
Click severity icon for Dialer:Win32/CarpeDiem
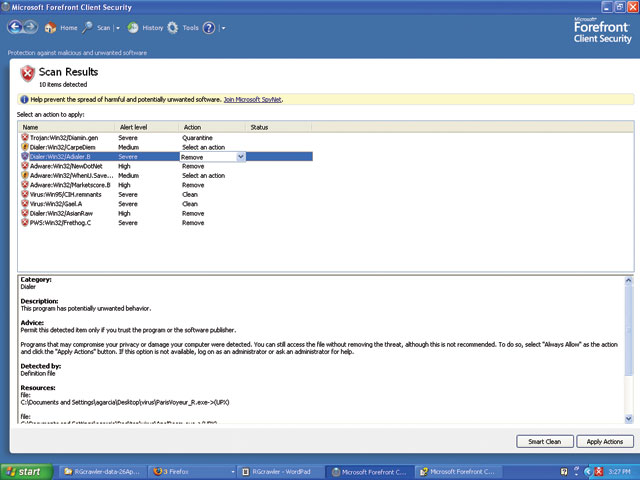pos(25,147)
